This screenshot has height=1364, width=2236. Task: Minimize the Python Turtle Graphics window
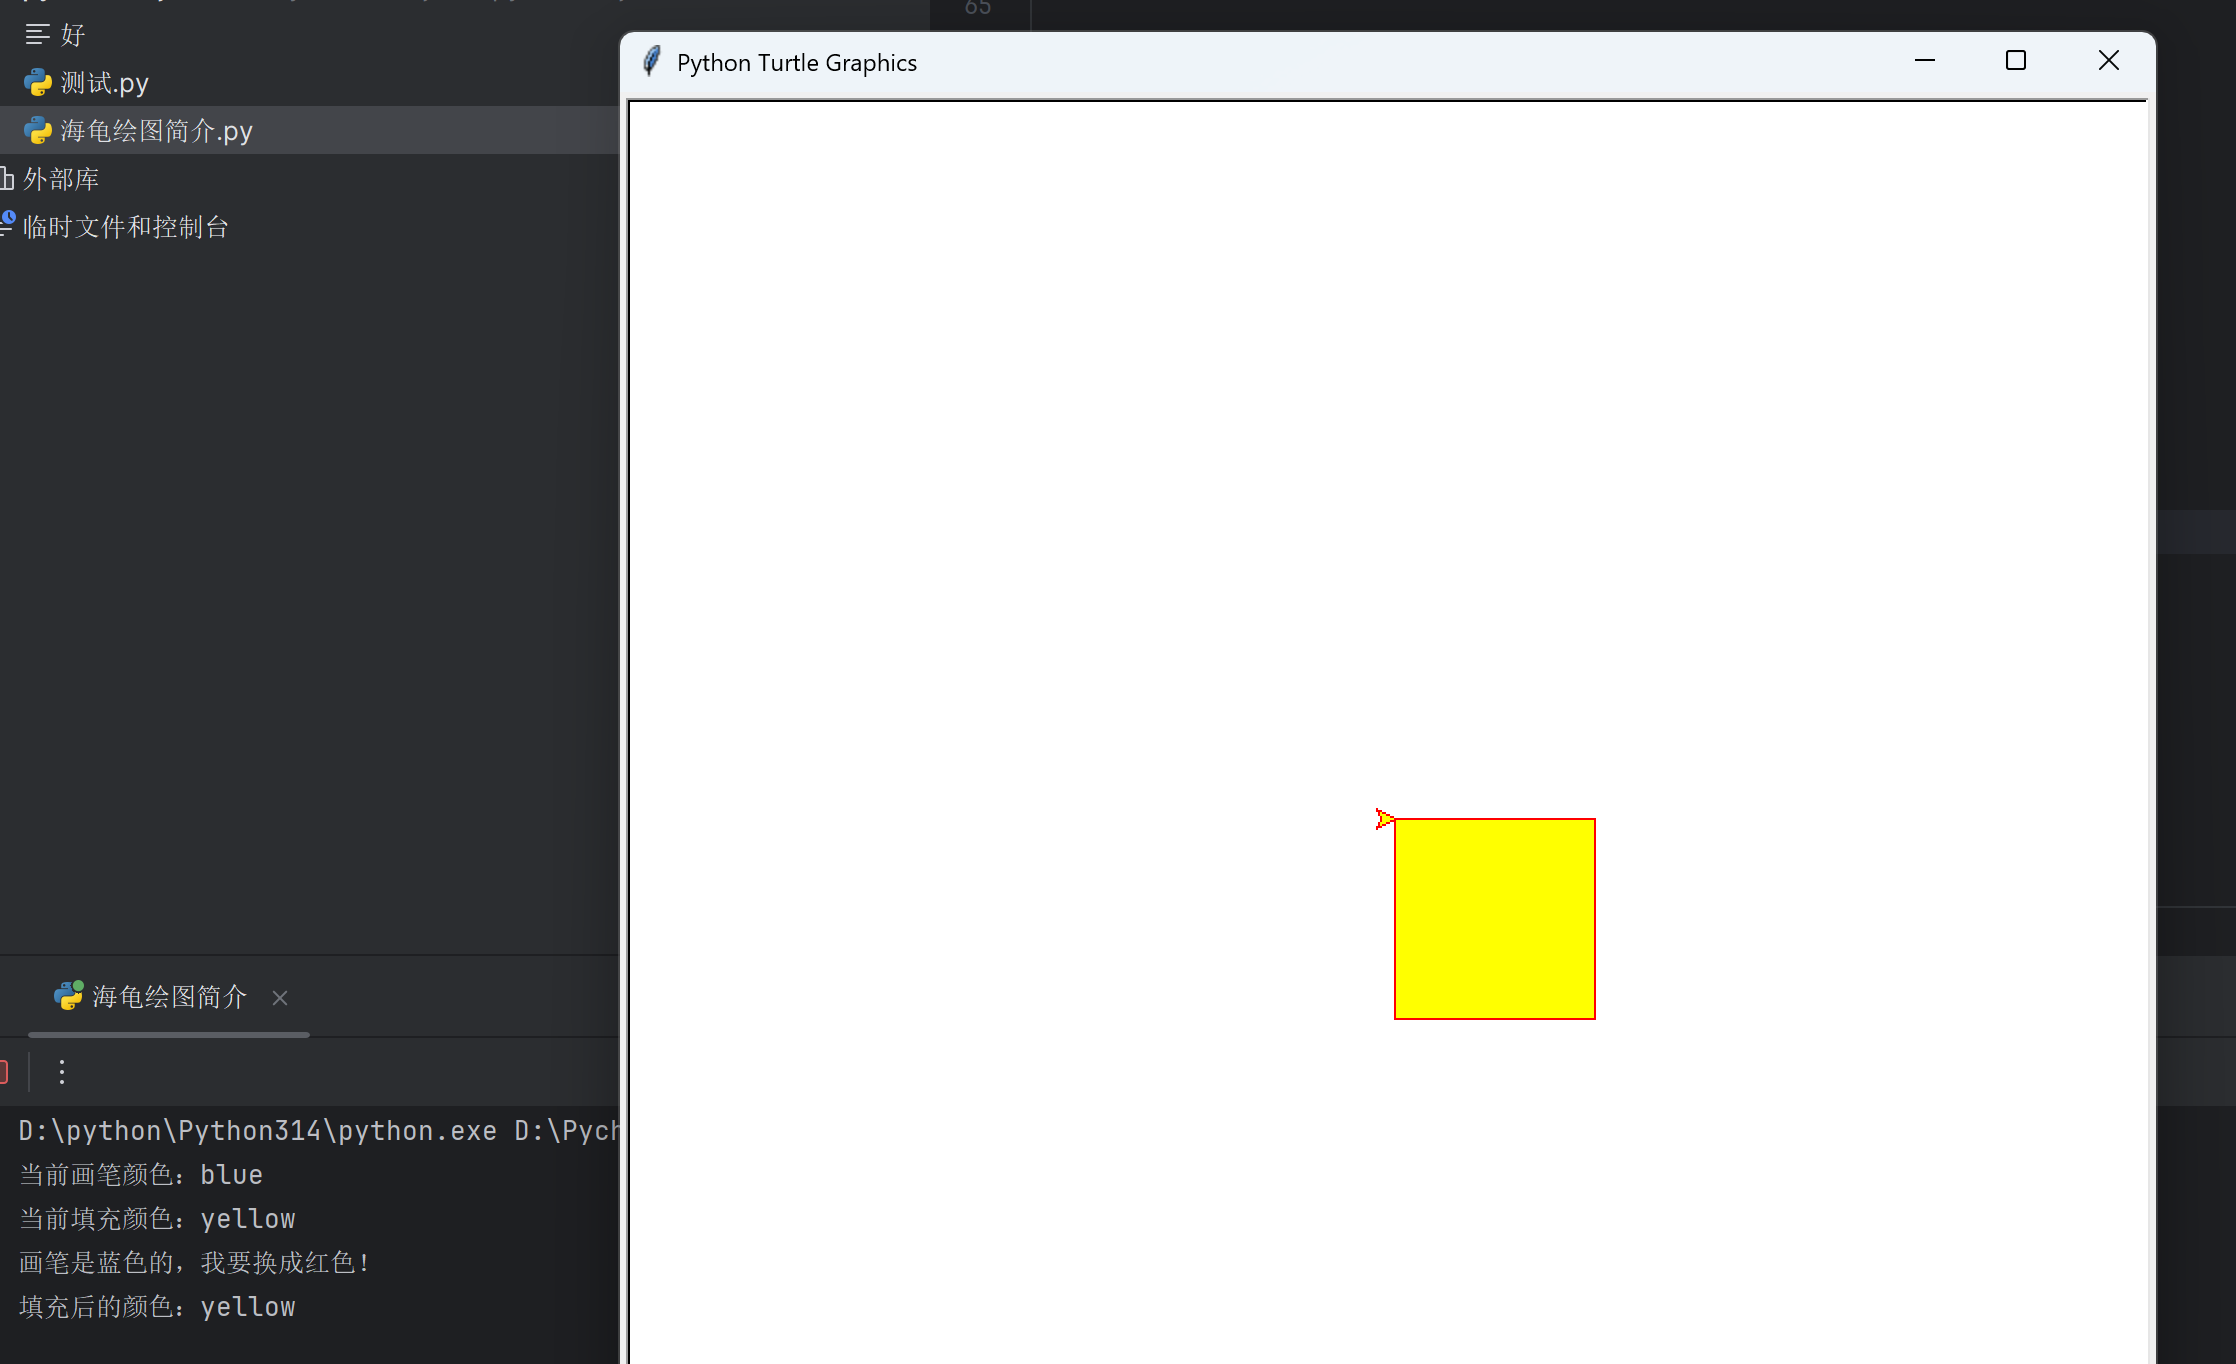(1925, 61)
